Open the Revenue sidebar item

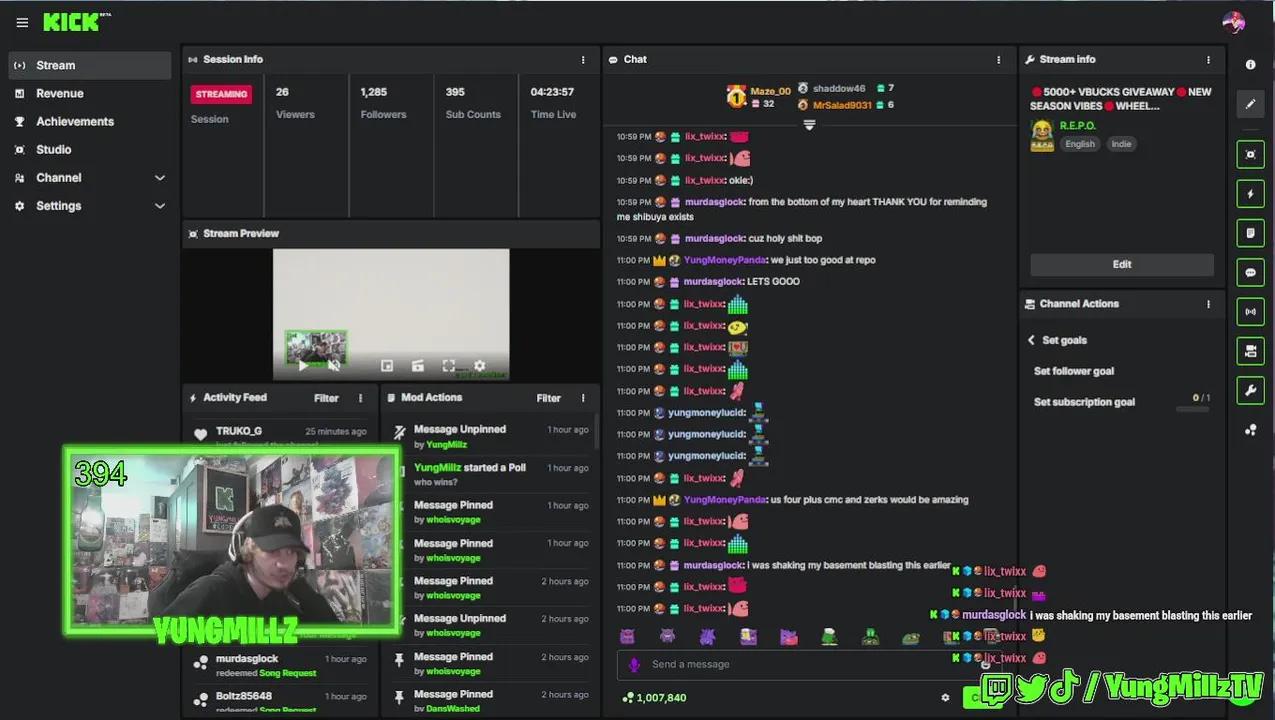point(90,94)
